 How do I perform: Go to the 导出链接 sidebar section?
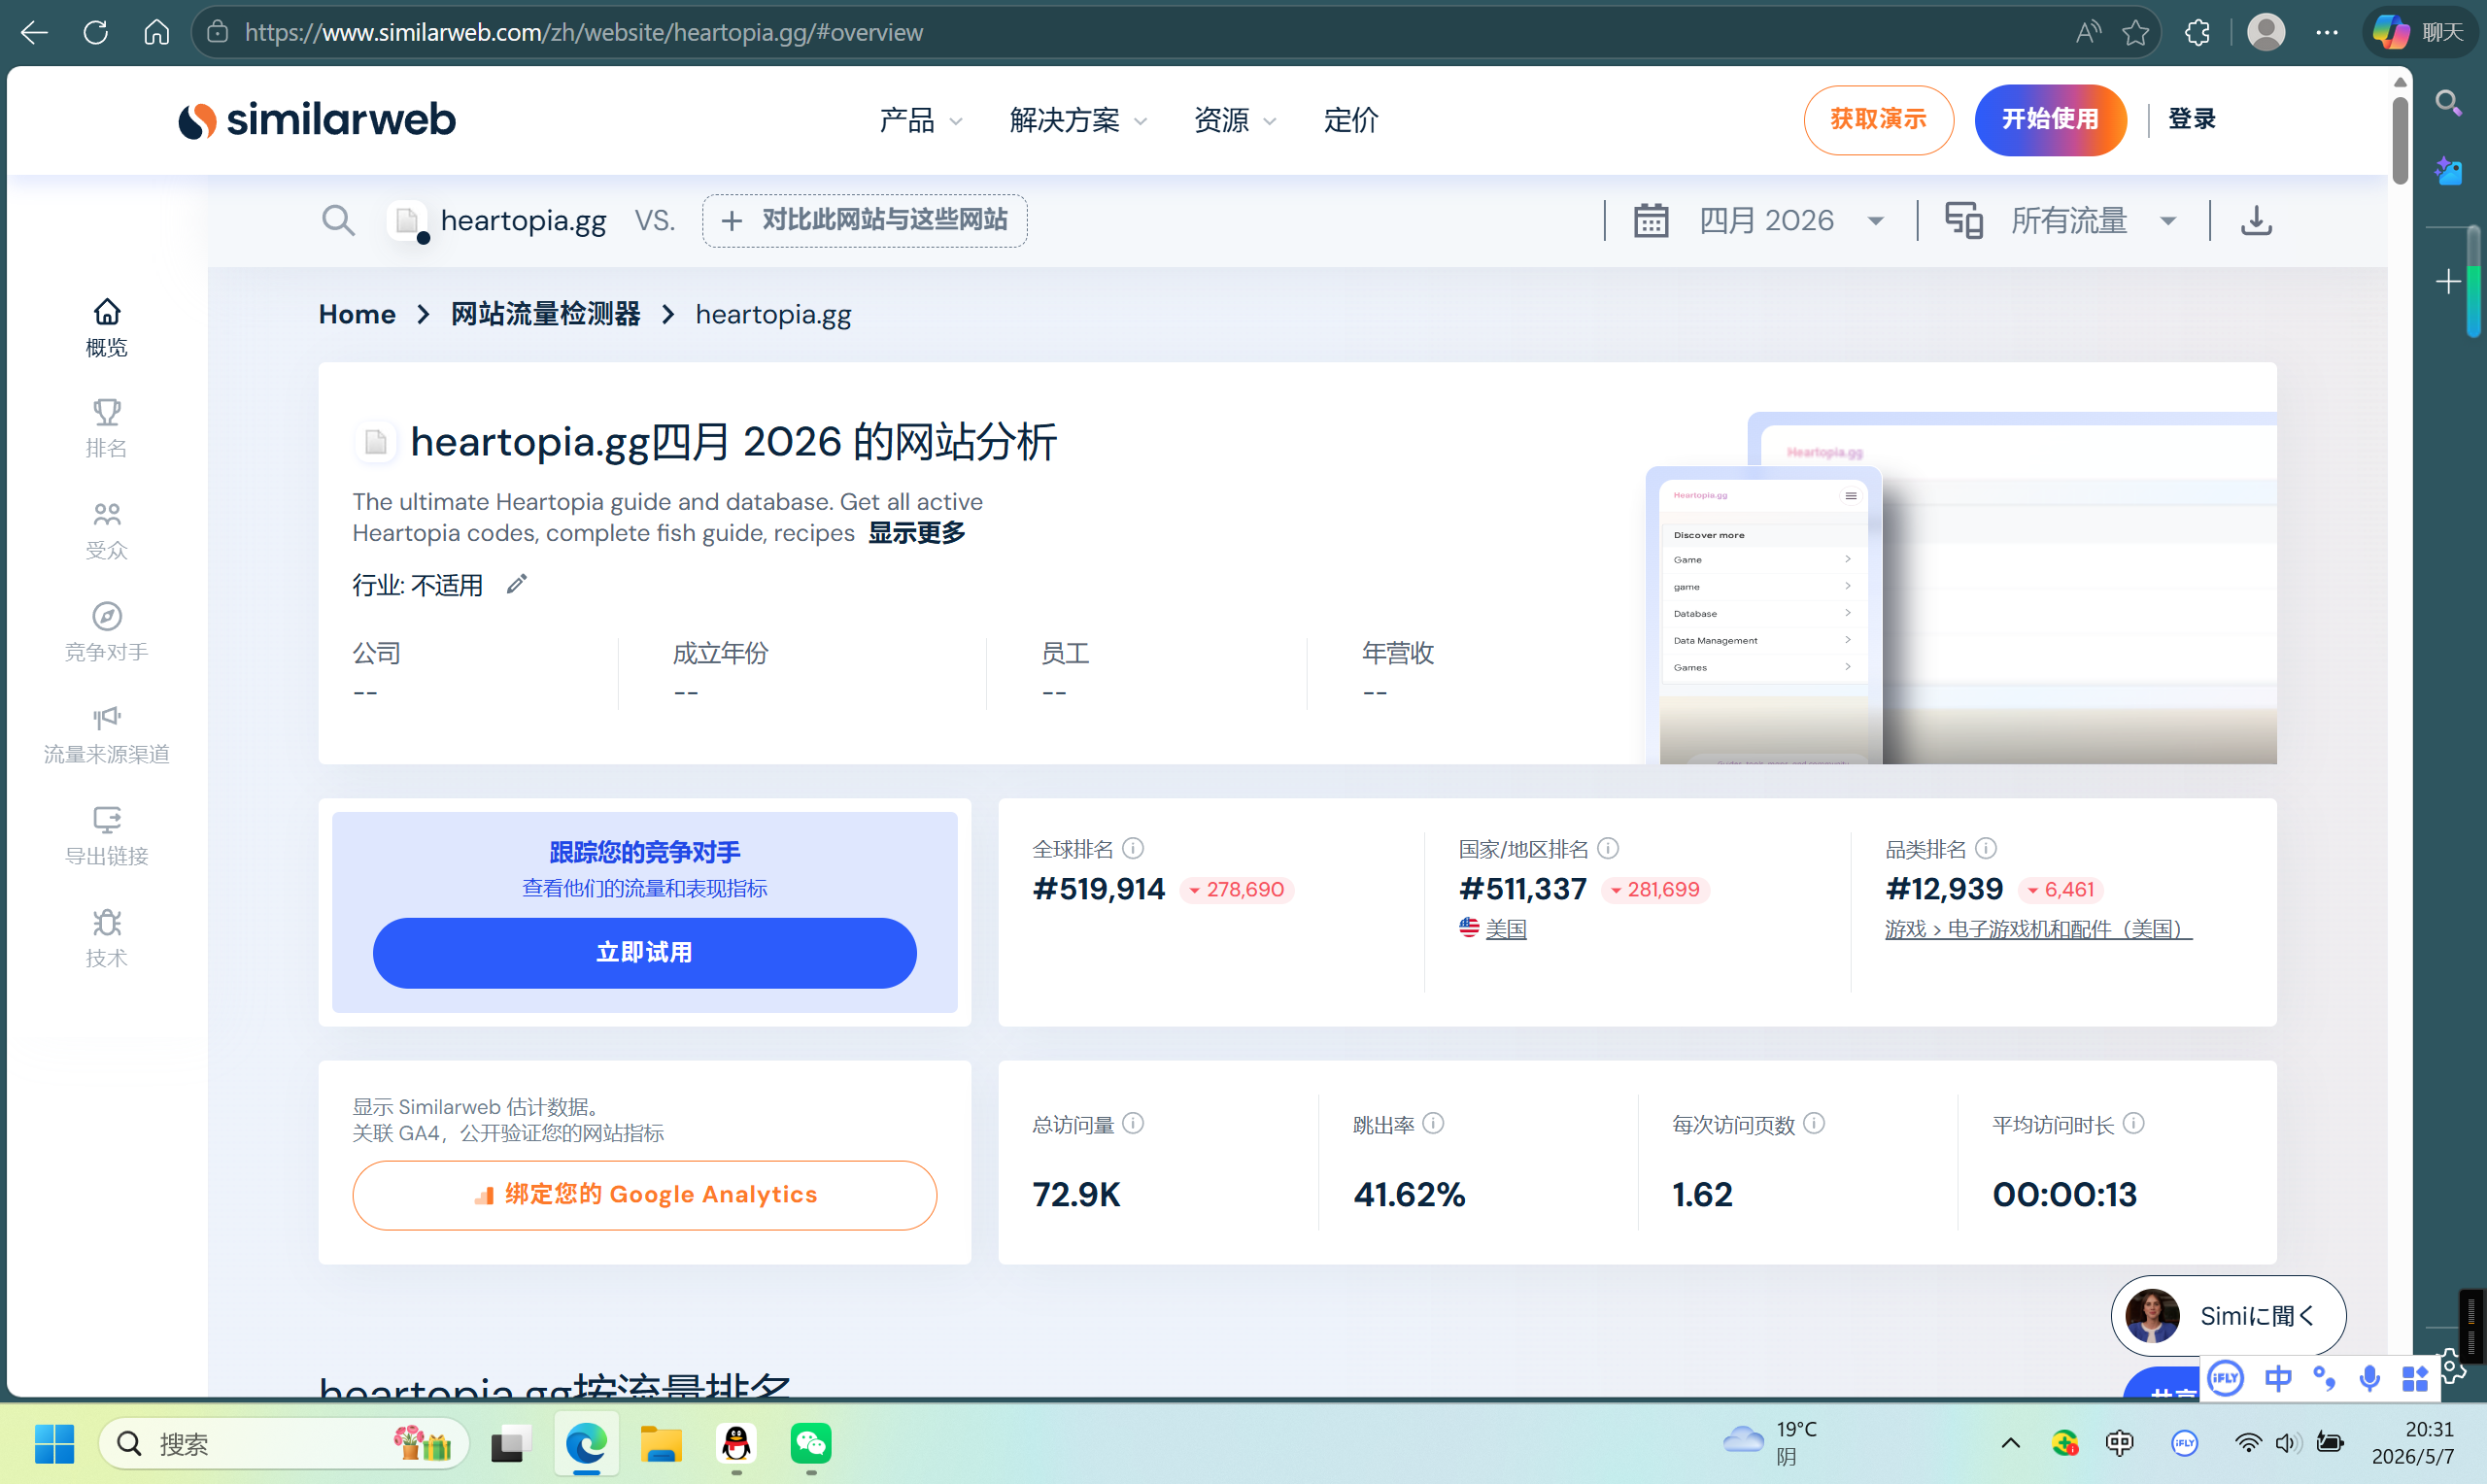pyautogui.click(x=106, y=836)
